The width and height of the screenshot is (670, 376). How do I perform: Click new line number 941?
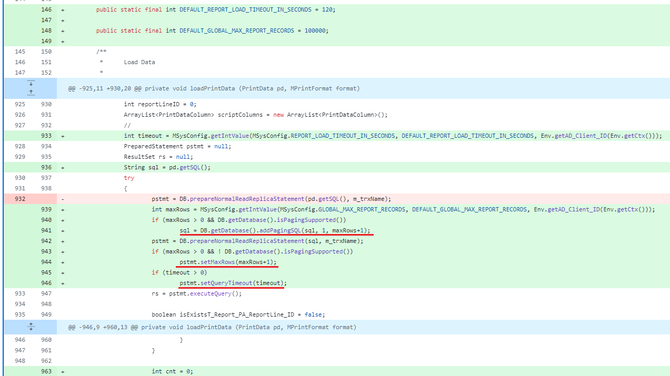click(x=46, y=231)
